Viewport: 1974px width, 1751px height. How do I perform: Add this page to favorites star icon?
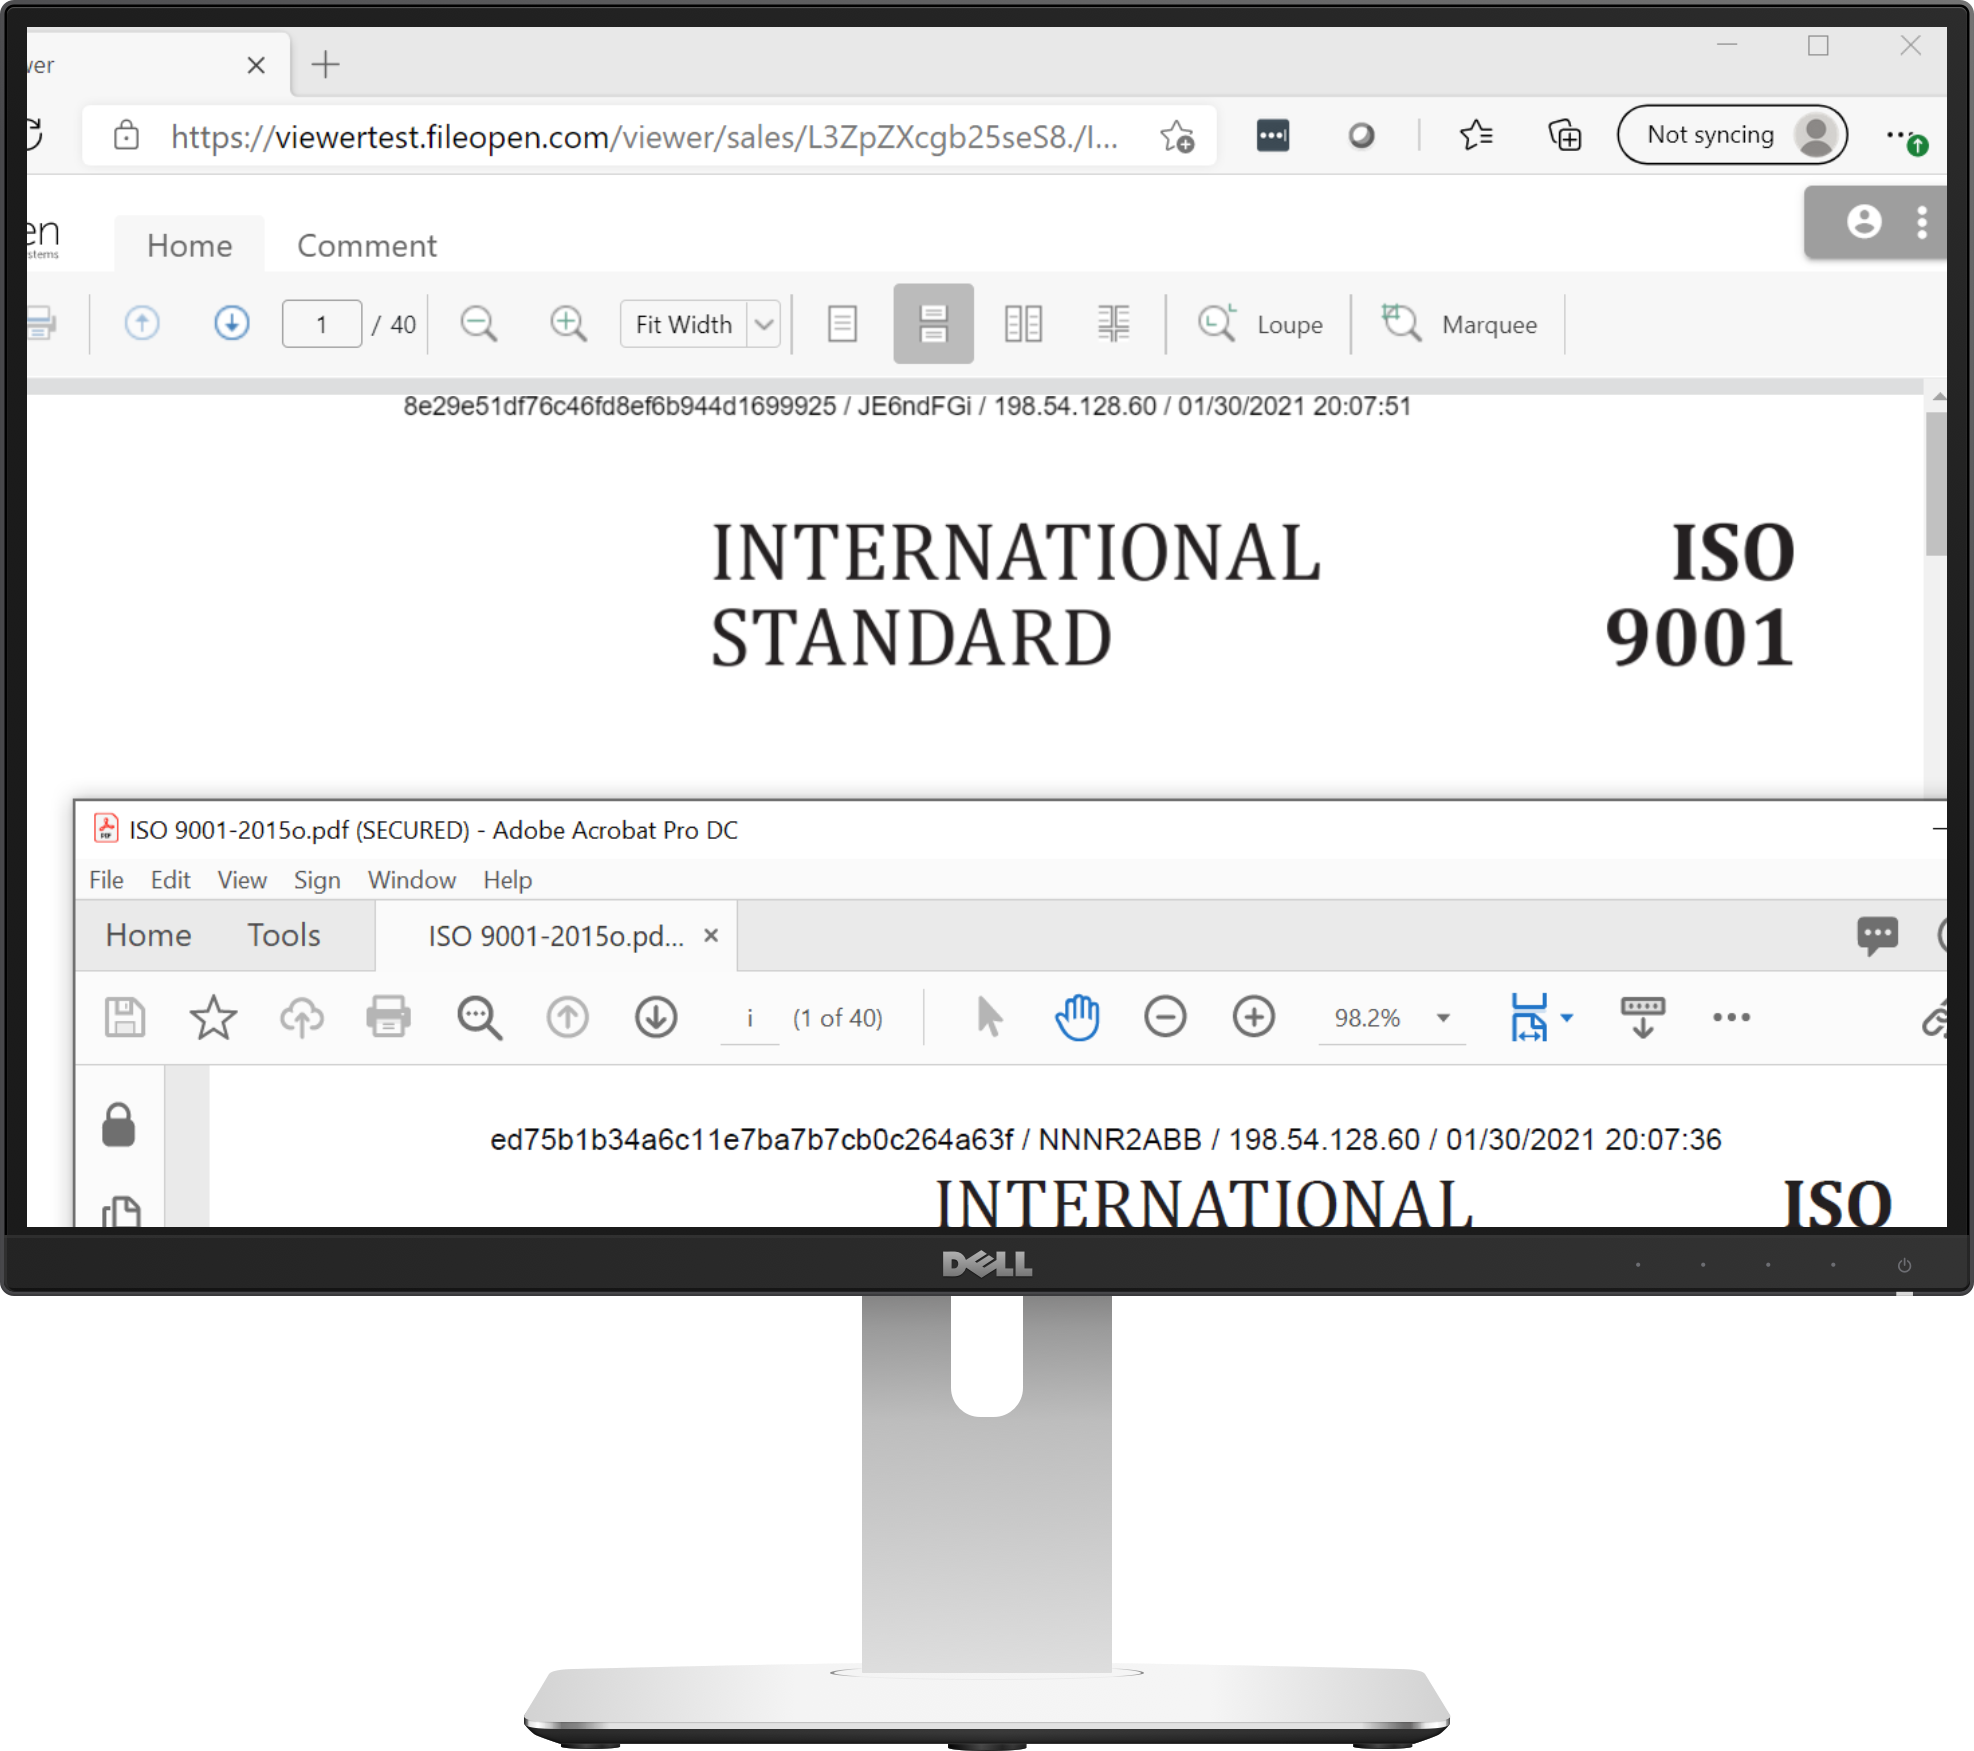(1177, 136)
